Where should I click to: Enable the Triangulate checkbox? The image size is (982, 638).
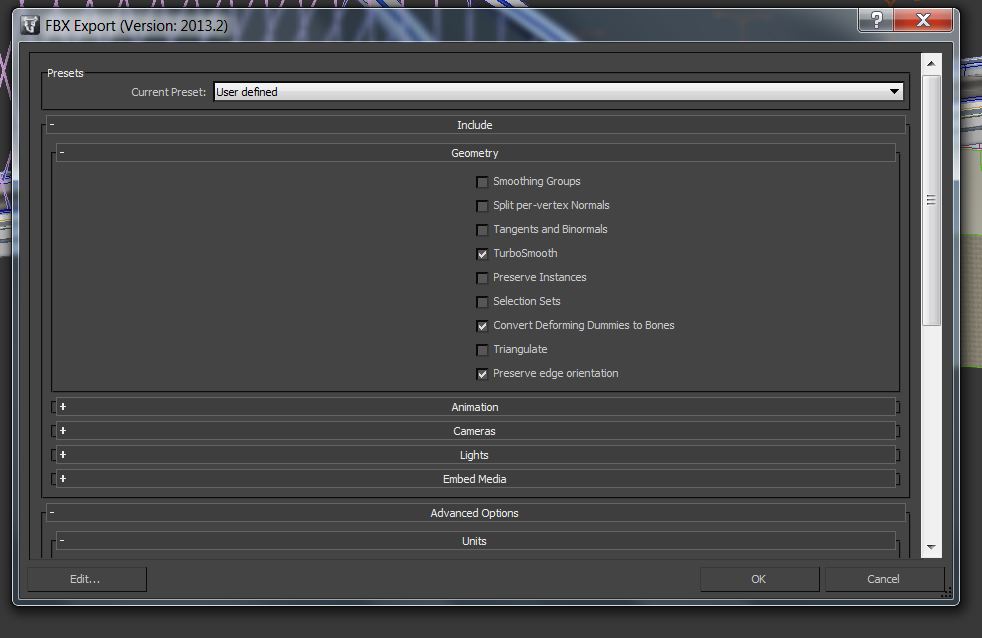(x=482, y=350)
